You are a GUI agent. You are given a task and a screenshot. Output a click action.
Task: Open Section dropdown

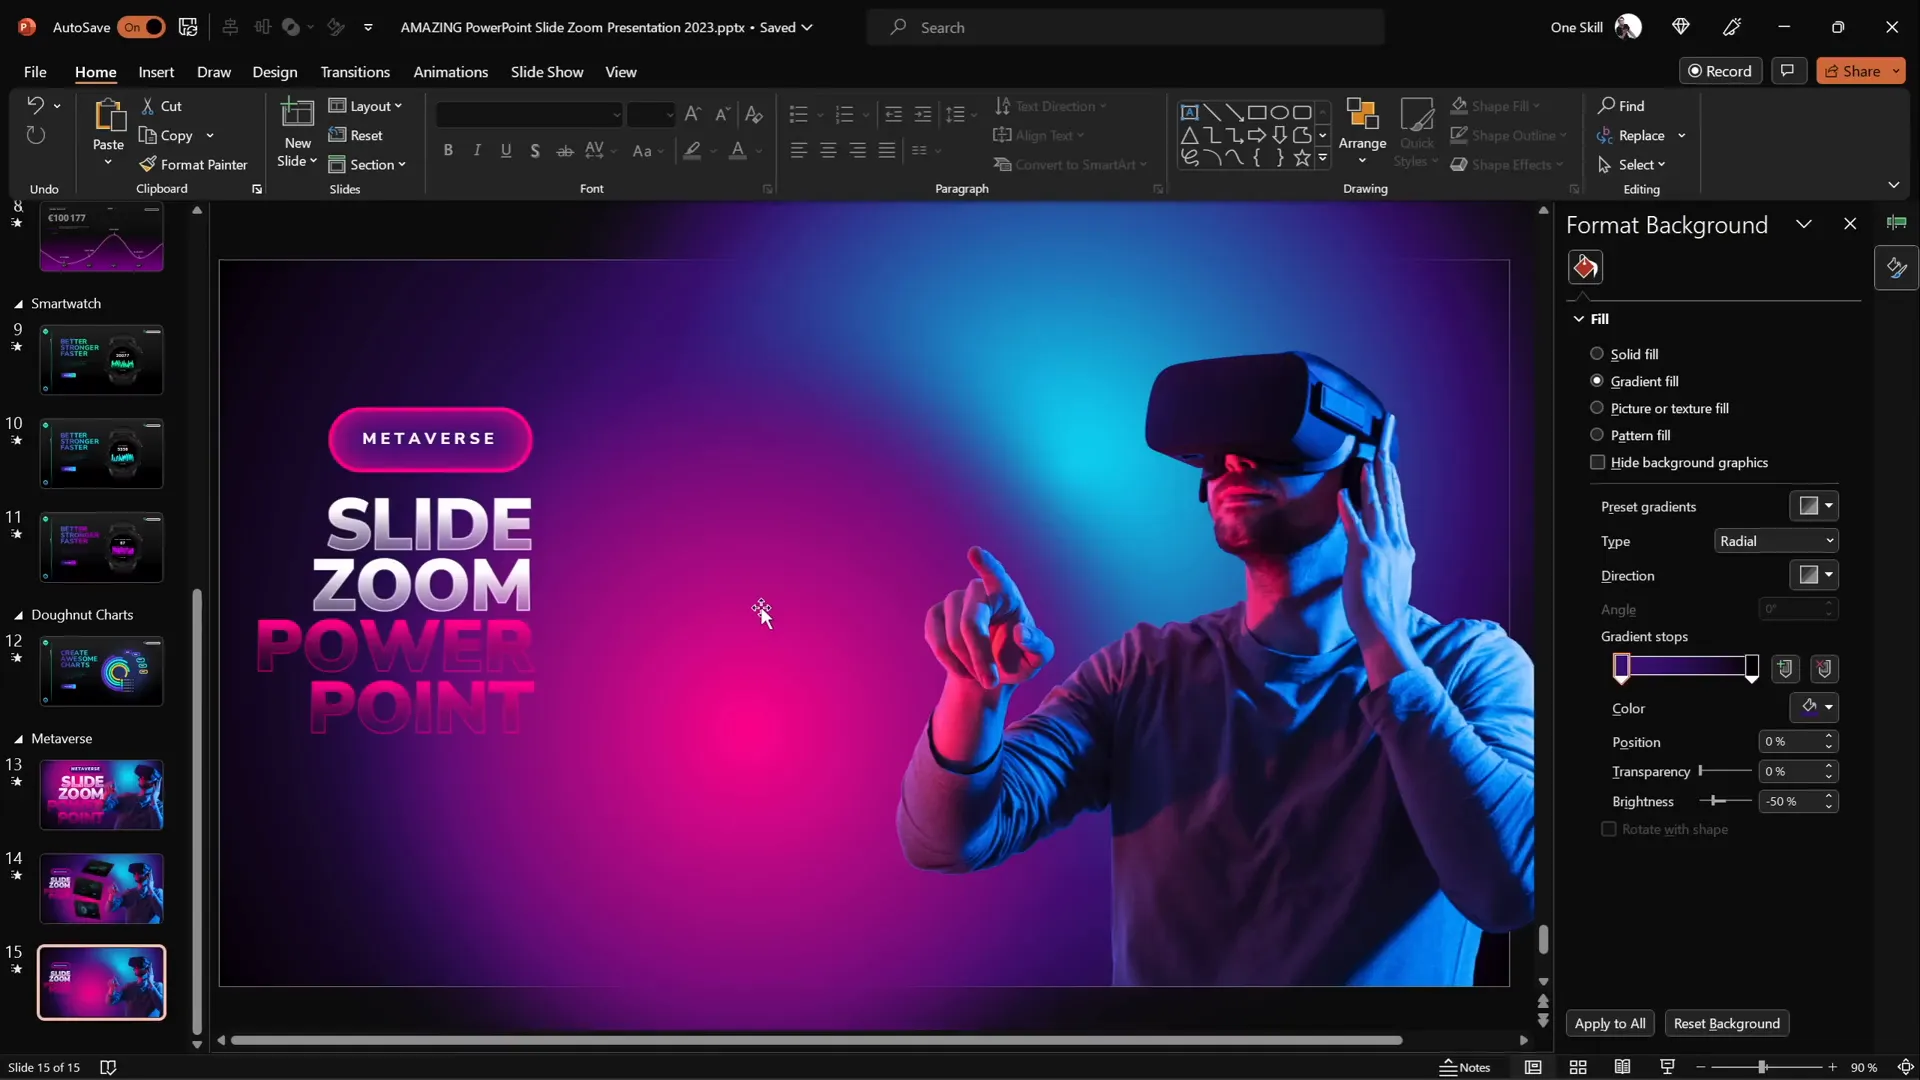click(x=367, y=164)
